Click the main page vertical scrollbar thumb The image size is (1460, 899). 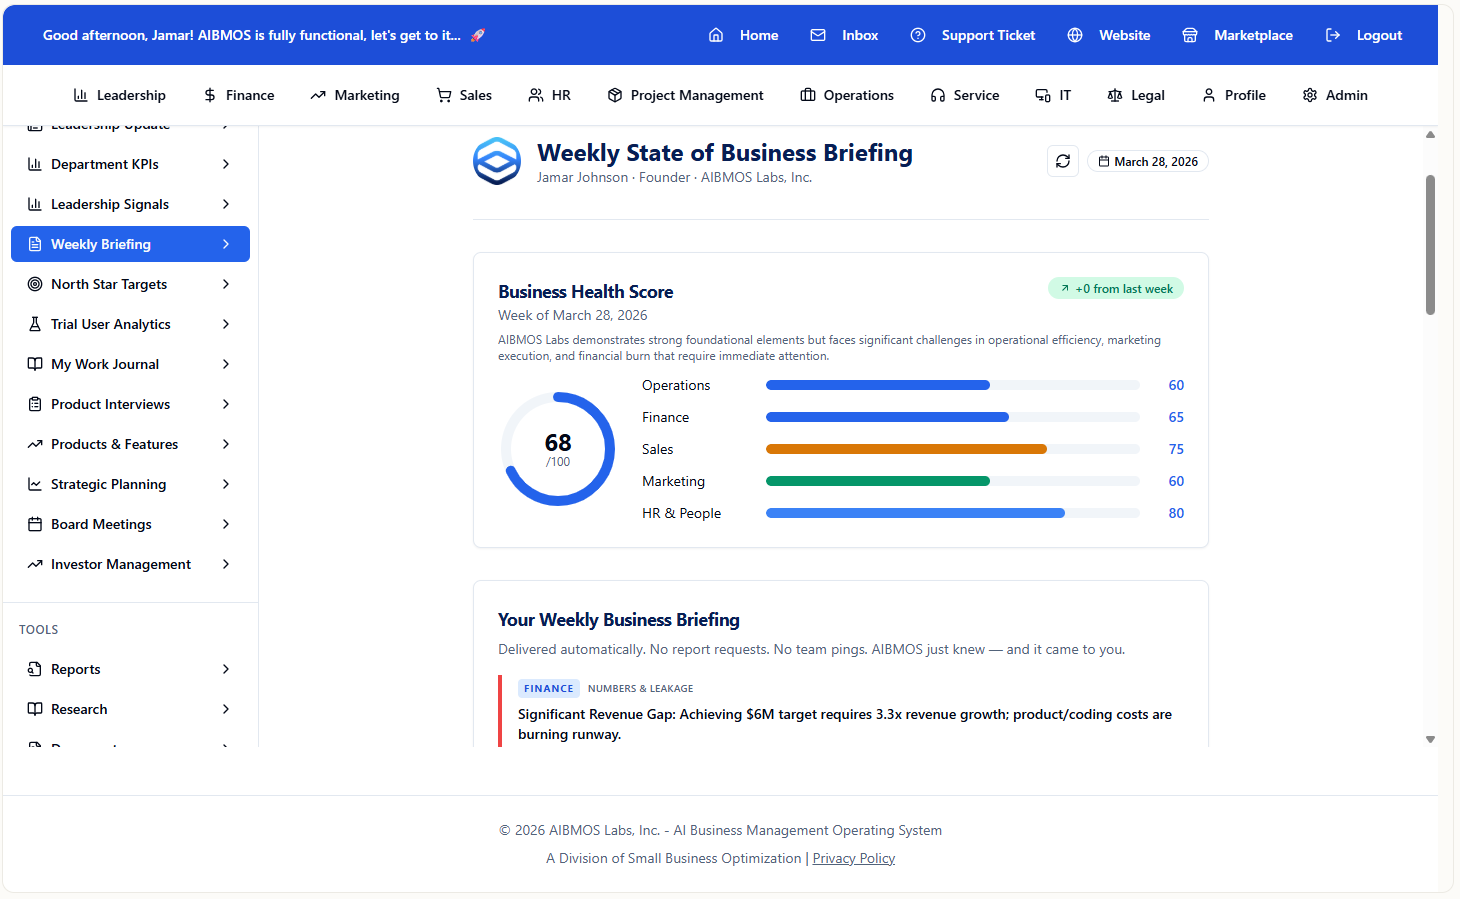point(1430,245)
